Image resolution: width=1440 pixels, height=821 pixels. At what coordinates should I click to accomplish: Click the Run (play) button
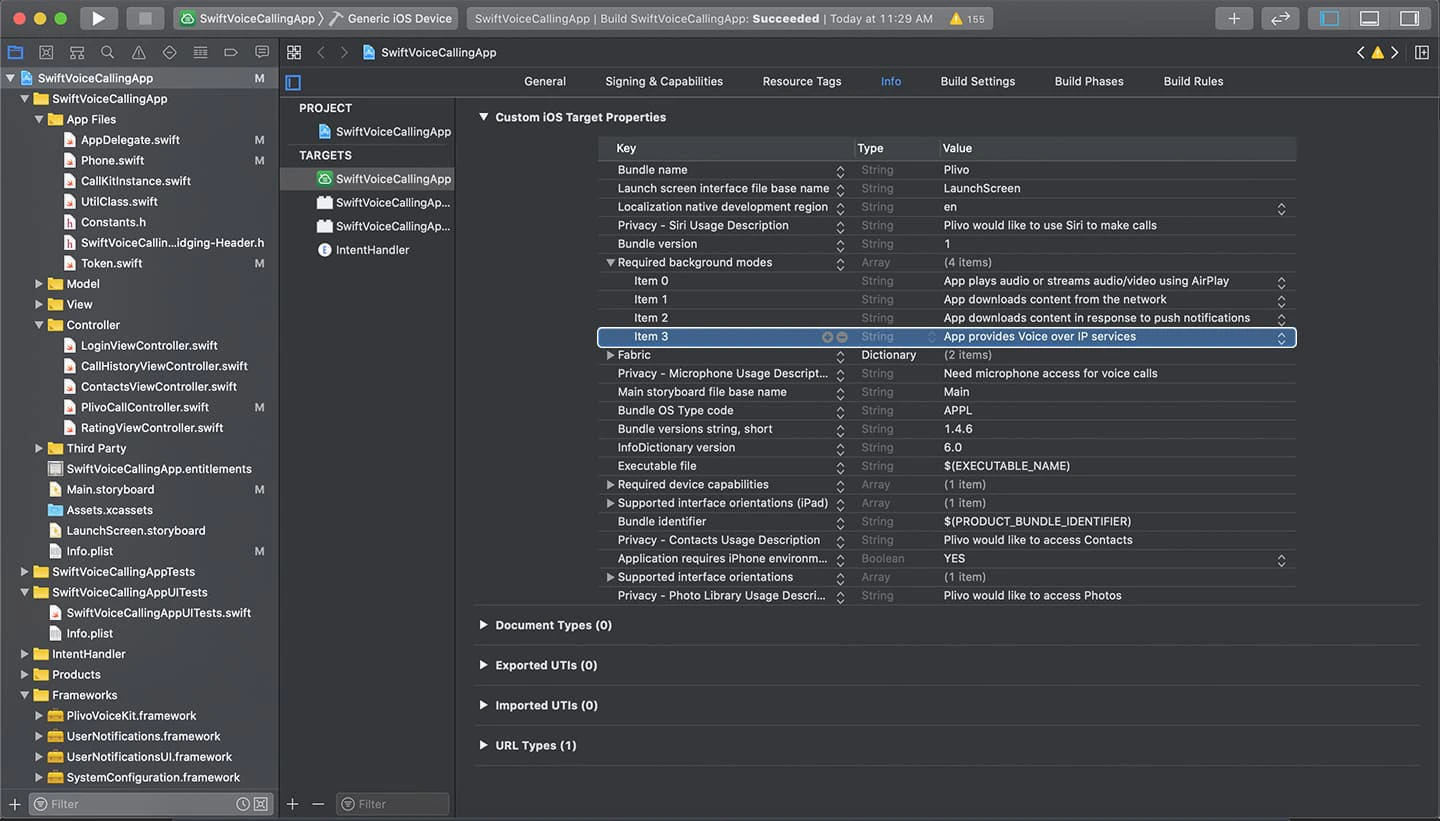pos(97,18)
